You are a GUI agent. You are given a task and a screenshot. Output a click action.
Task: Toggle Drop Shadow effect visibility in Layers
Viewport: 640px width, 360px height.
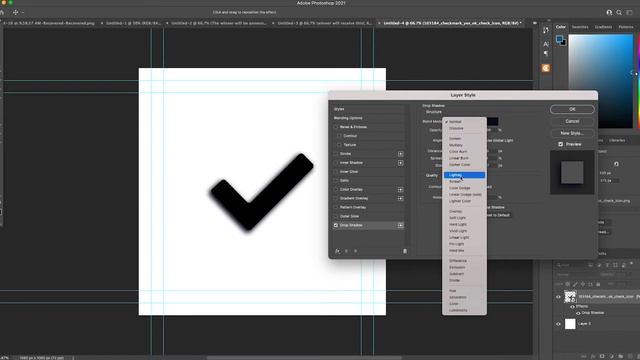point(578,313)
